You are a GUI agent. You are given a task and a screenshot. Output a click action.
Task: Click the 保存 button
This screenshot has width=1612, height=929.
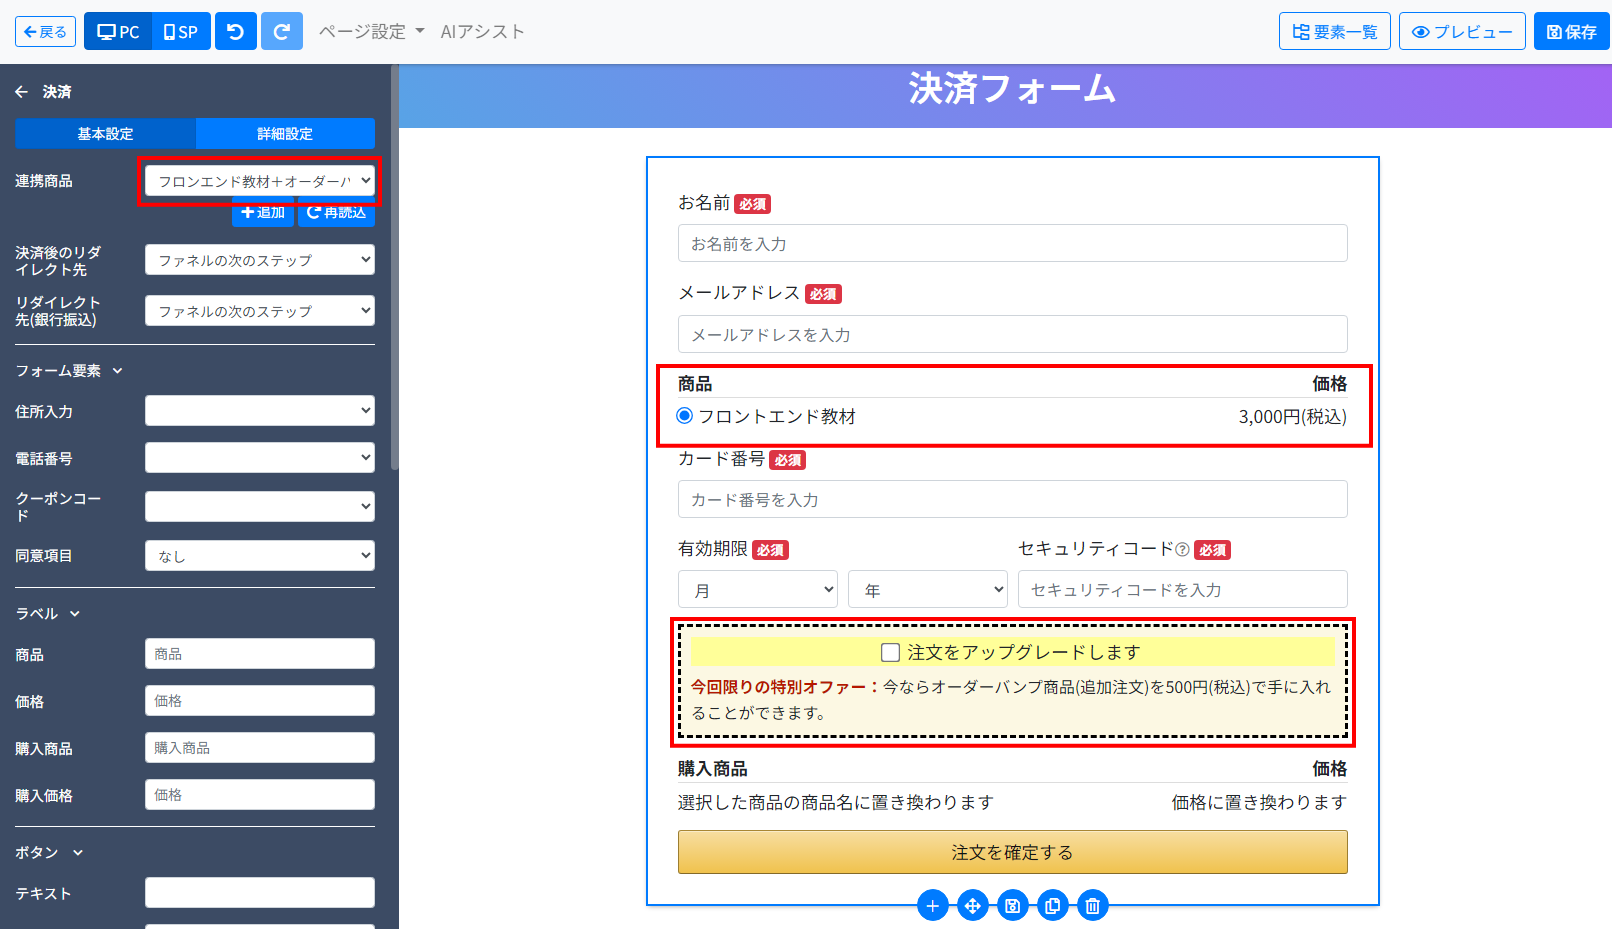click(x=1571, y=32)
